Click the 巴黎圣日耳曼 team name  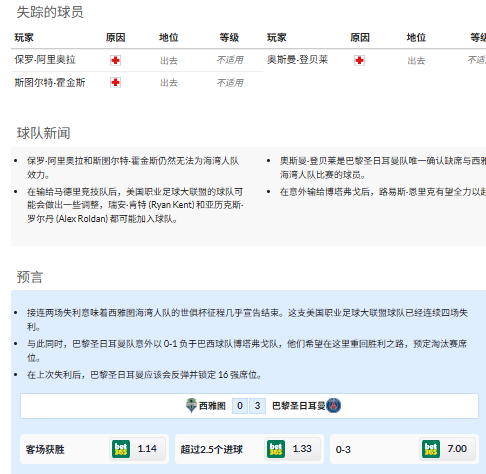pos(299,406)
